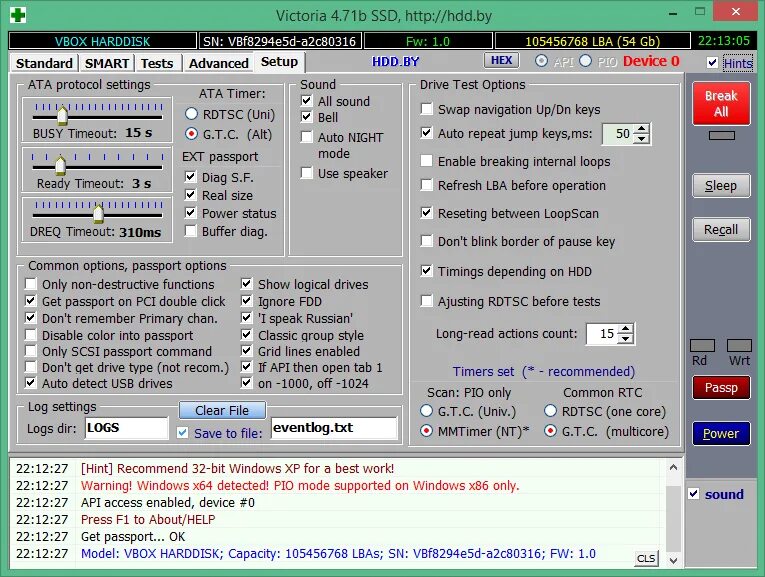Enable Buffer diag. checkbox
765x577 pixels.
coord(191,231)
